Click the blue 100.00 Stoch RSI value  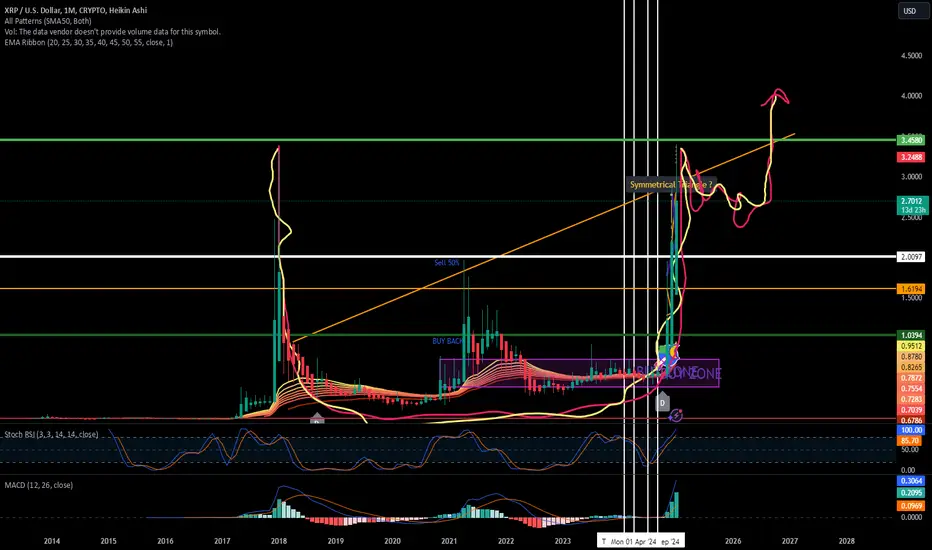click(x=911, y=430)
